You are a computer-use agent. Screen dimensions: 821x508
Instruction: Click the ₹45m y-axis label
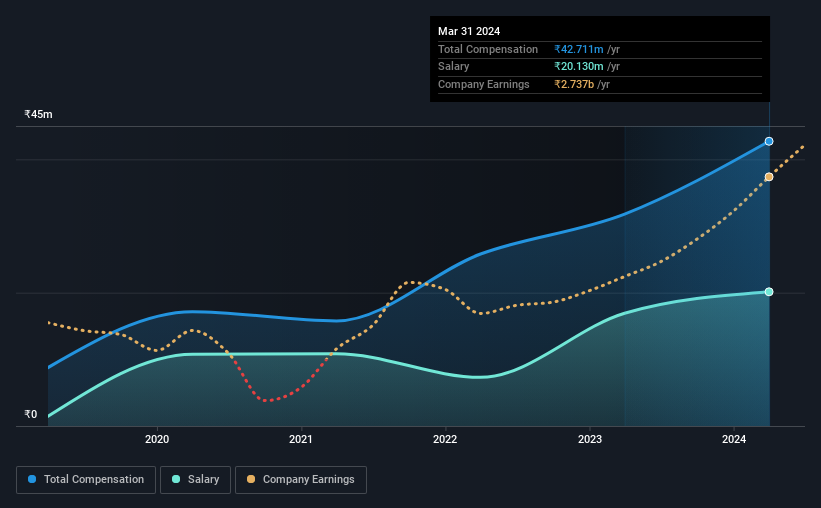[x=38, y=114]
